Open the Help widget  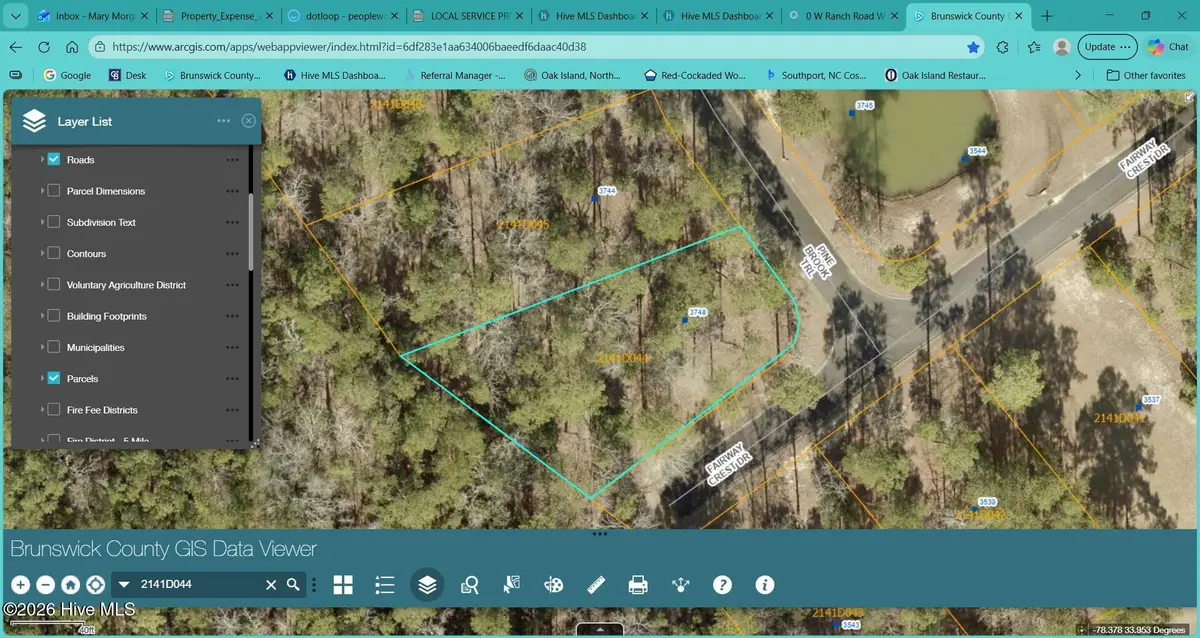coord(722,584)
